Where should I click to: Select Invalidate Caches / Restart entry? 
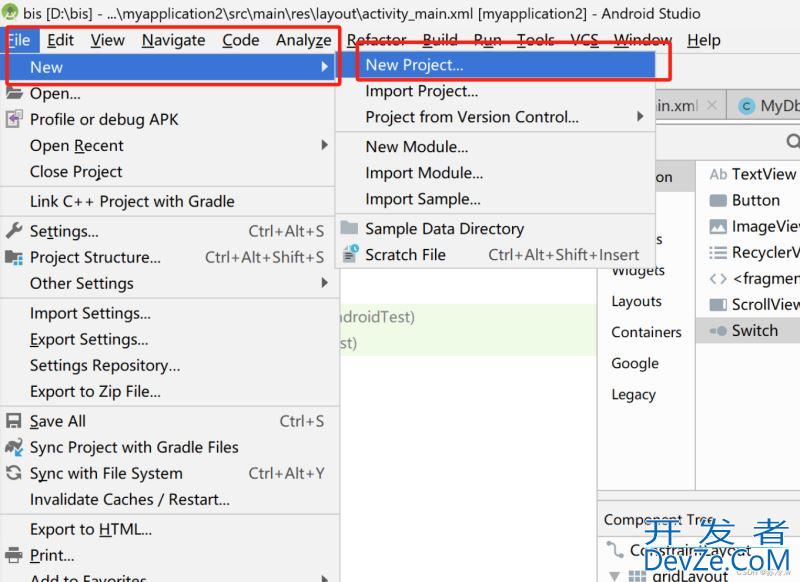coord(168,499)
